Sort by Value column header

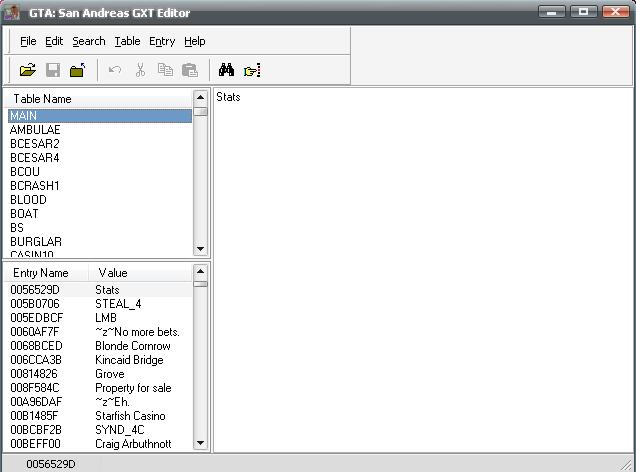[140, 273]
